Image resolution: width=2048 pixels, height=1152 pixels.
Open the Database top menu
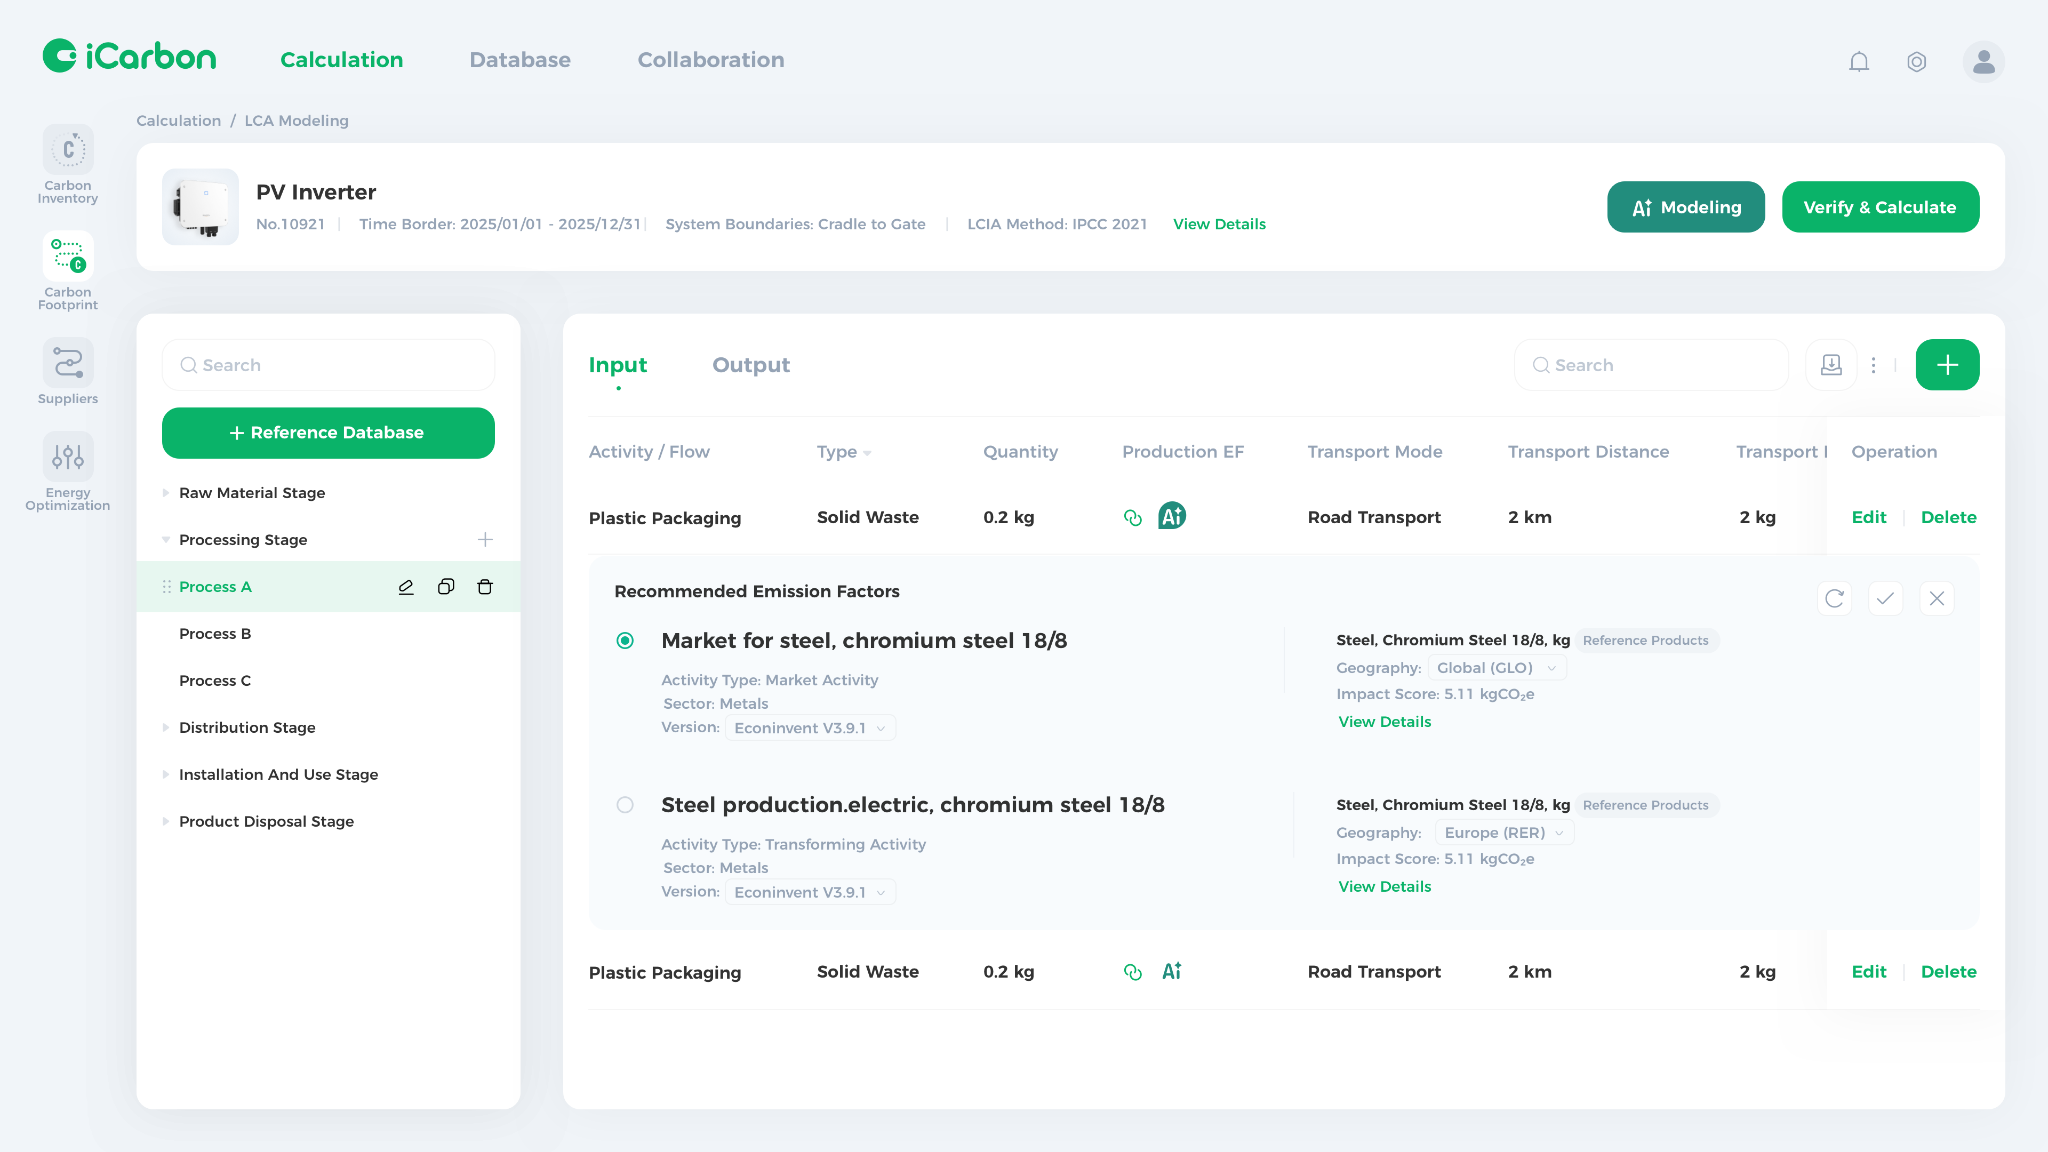click(x=520, y=60)
